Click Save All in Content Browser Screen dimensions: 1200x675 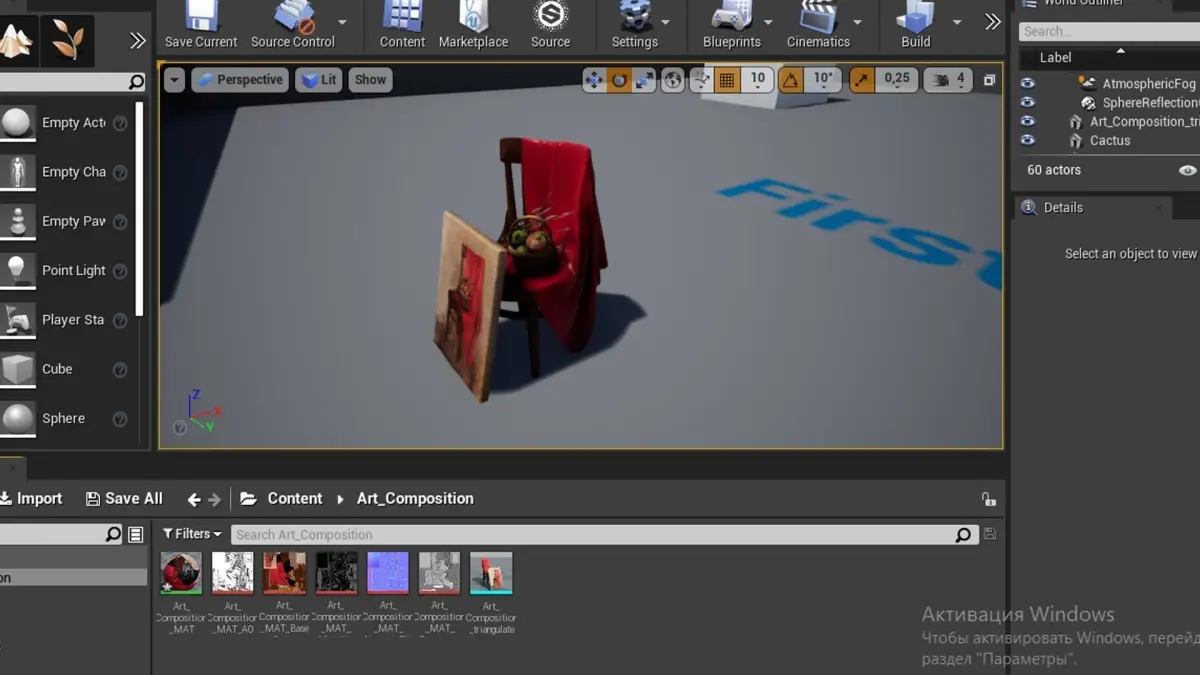point(124,498)
